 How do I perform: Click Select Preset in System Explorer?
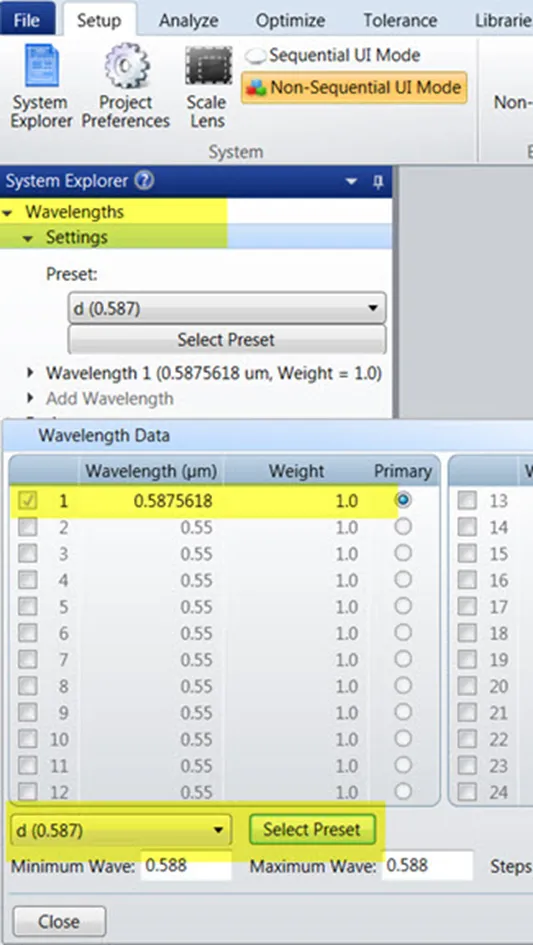click(x=227, y=340)
